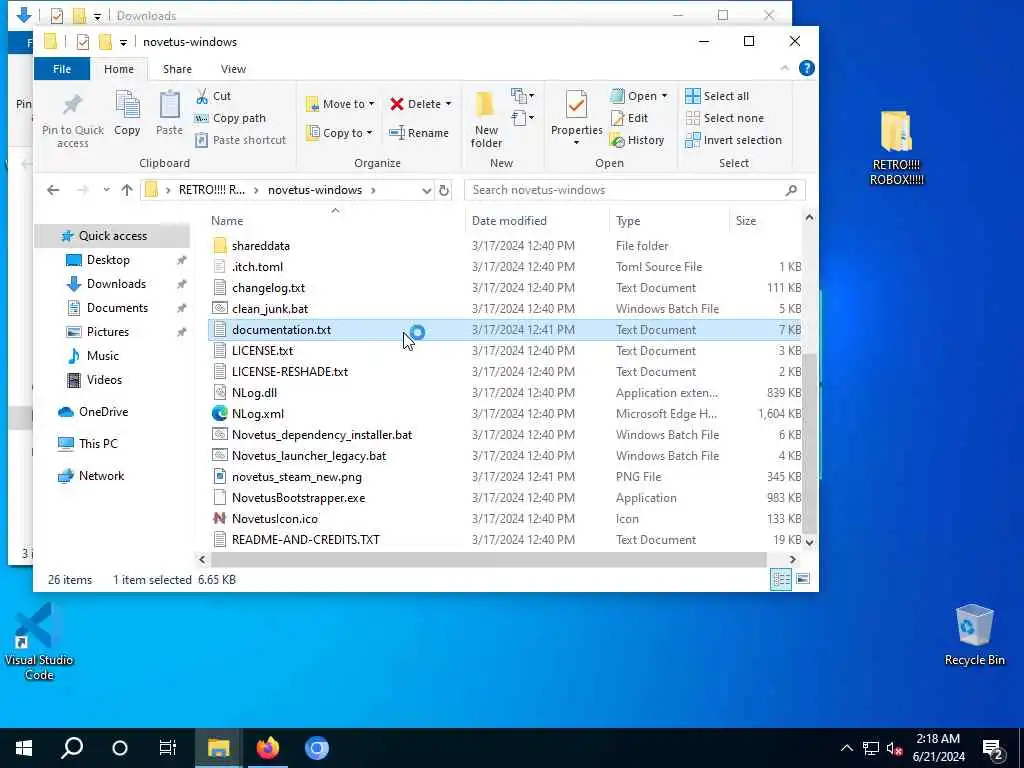Click the New folder icon

coord(485,105)
